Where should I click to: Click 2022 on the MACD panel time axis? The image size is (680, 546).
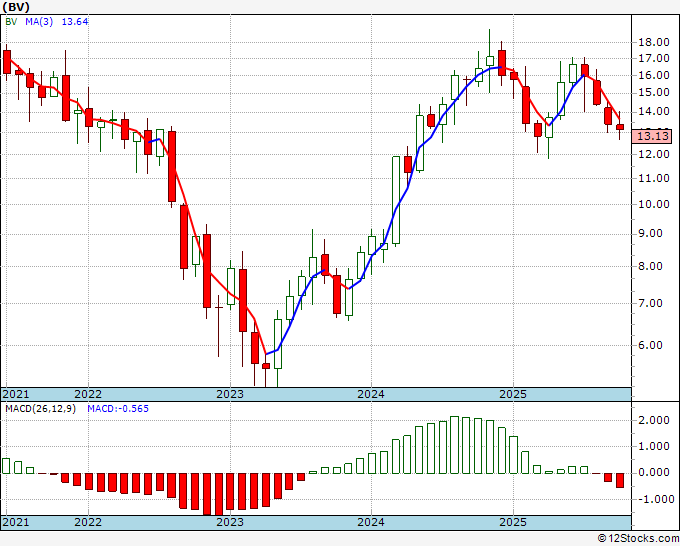point(88,522)
